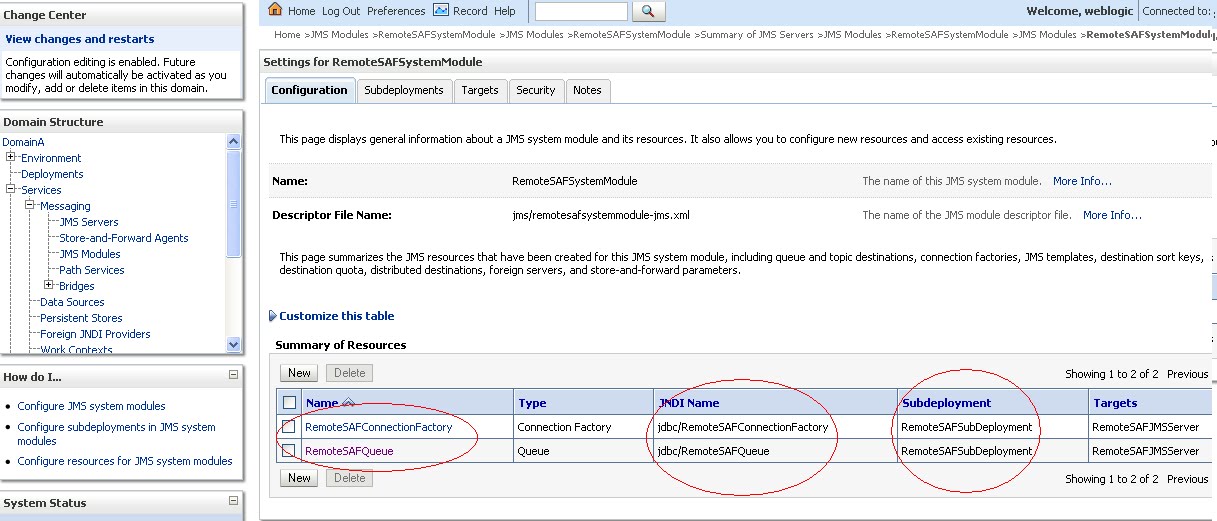Click the Record icon in toolbar
The width and height of the screenshot is (1217, 521).
pos(442,10)
